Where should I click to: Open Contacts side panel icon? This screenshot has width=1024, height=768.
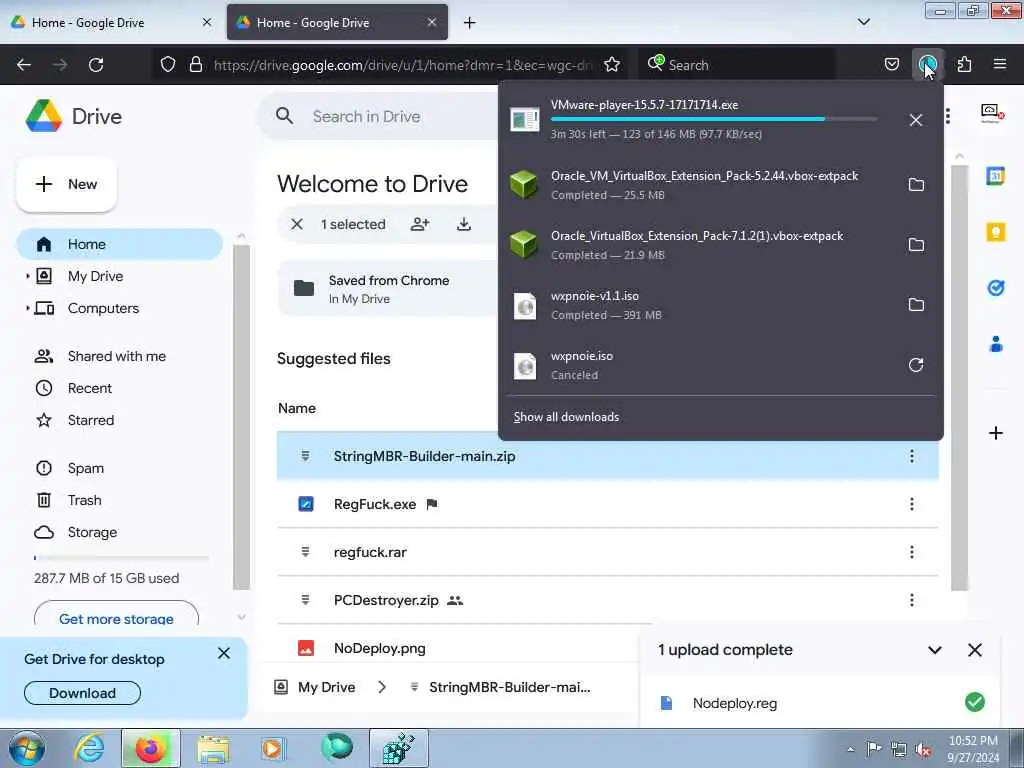pyautogui.click(x=995, y=344)
